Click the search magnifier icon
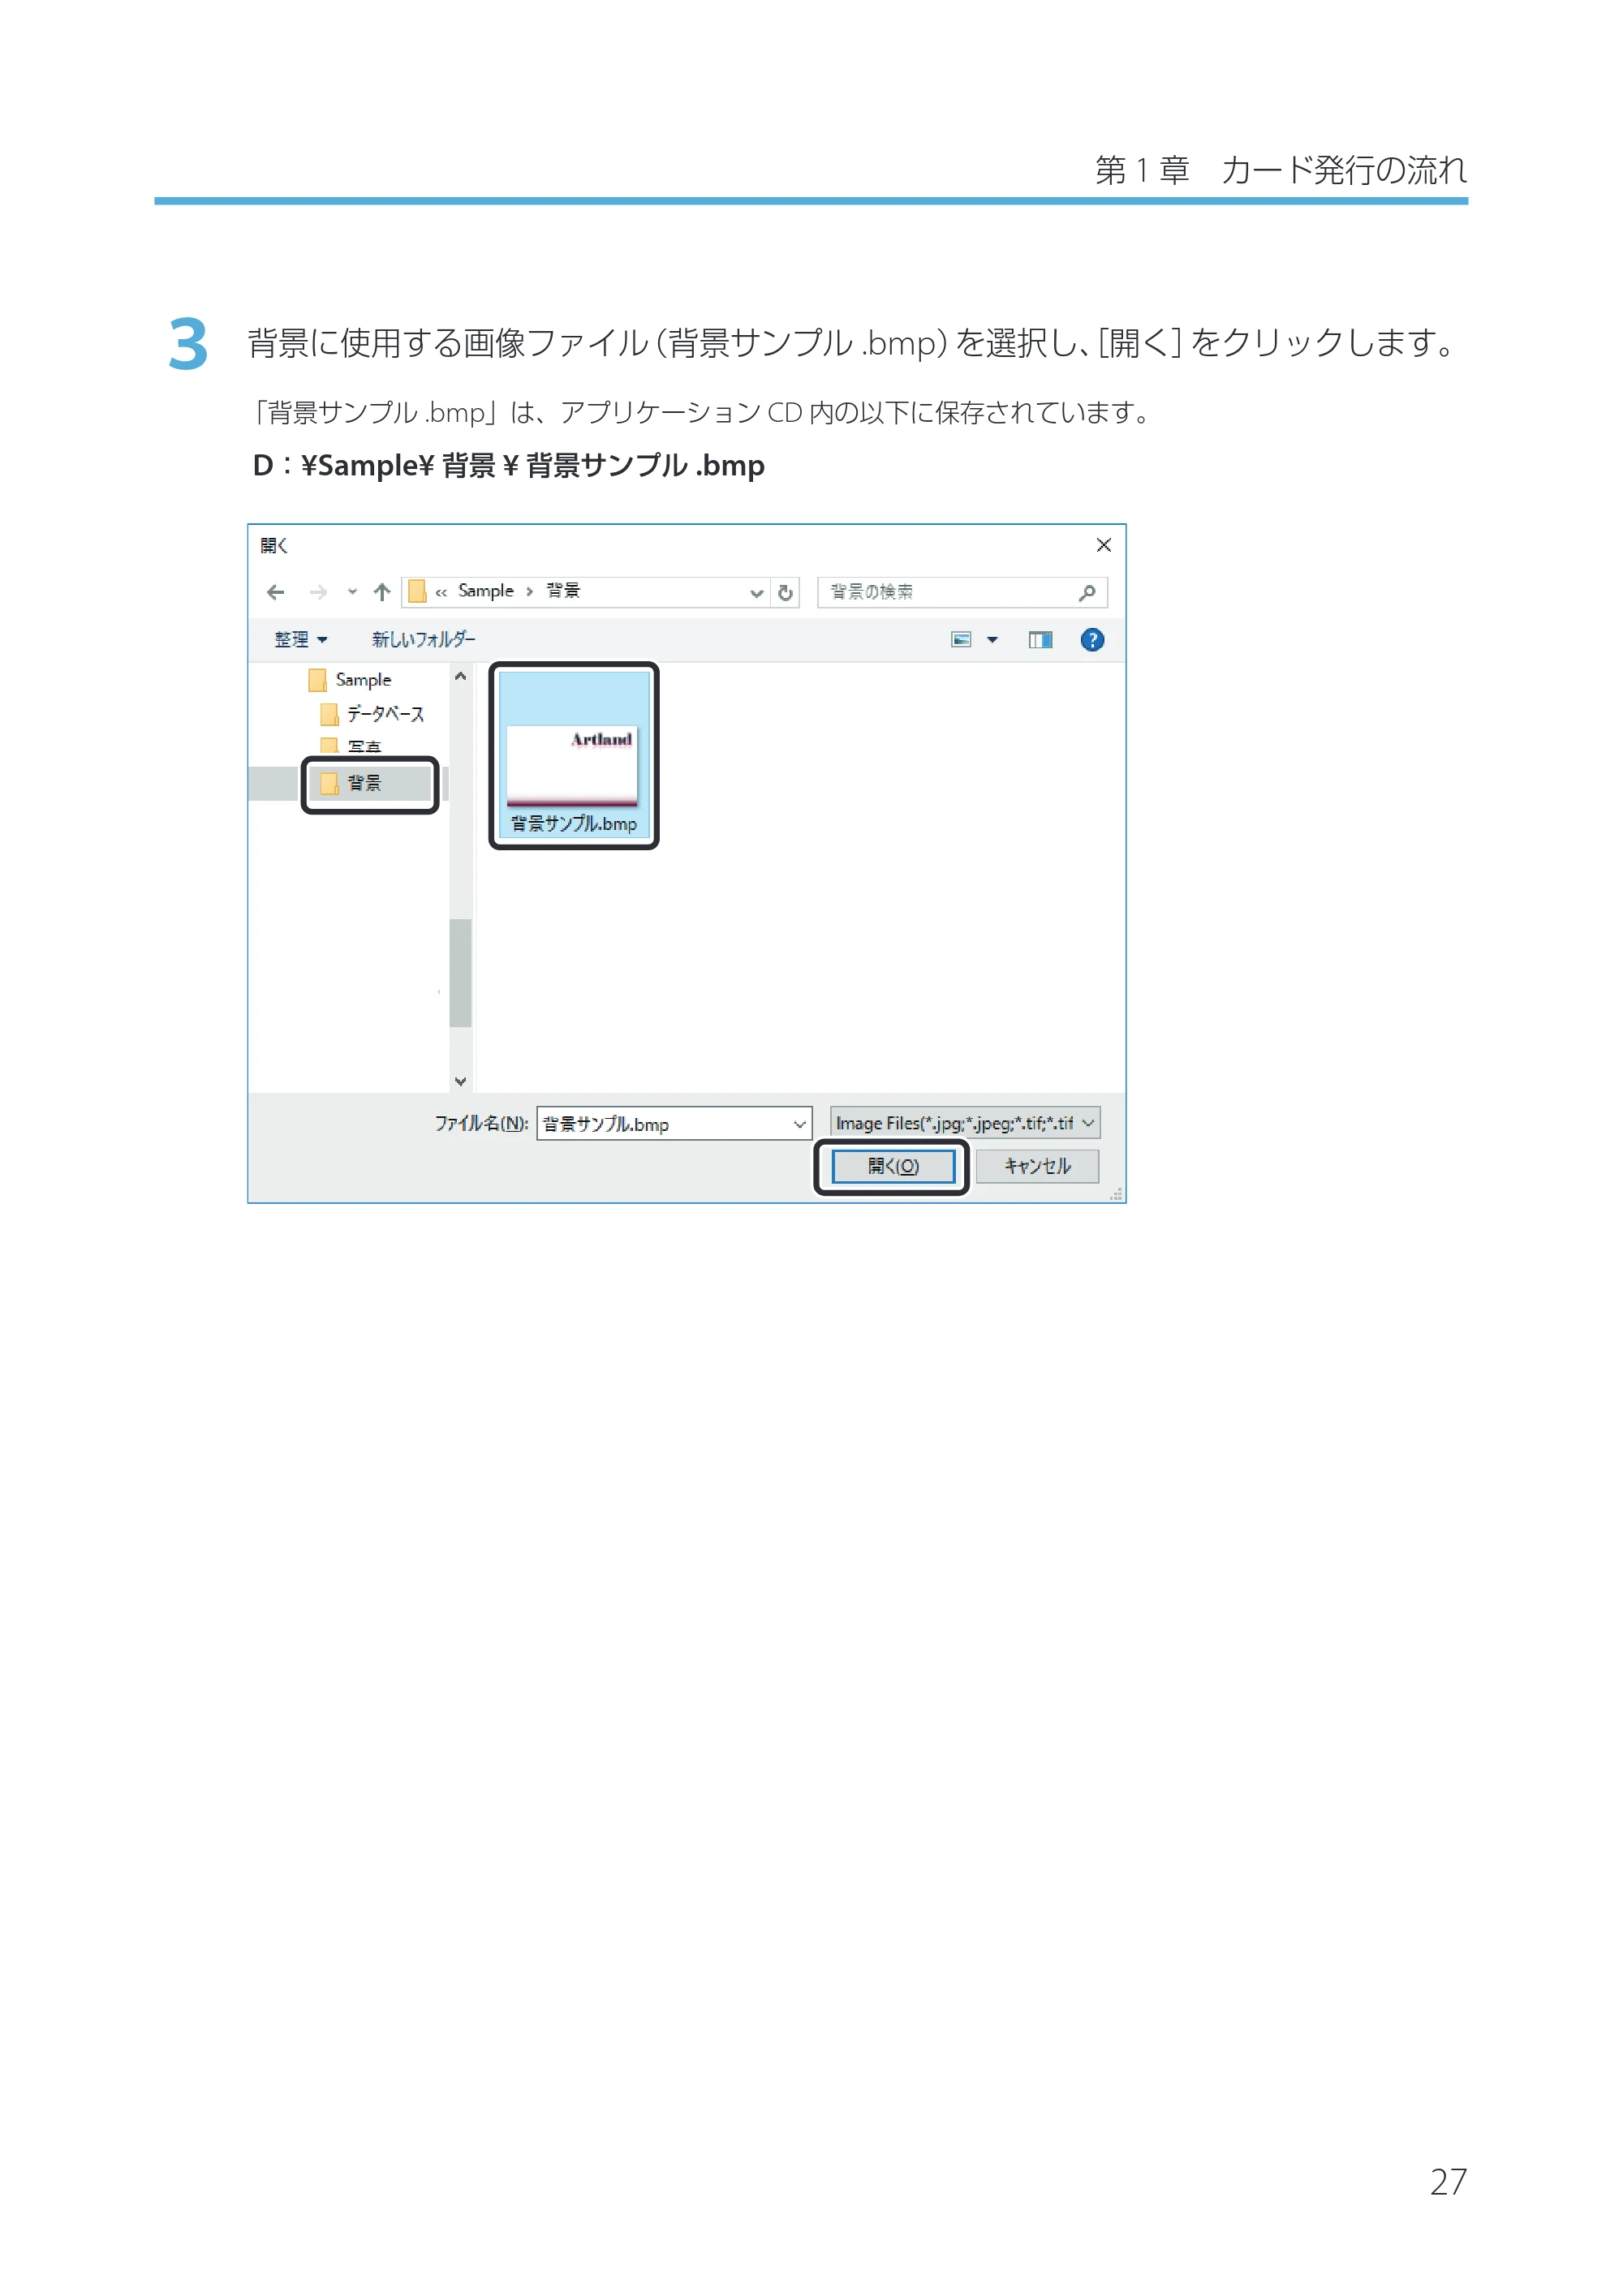This screenshot has width=1623, height=2296. 1088,592
